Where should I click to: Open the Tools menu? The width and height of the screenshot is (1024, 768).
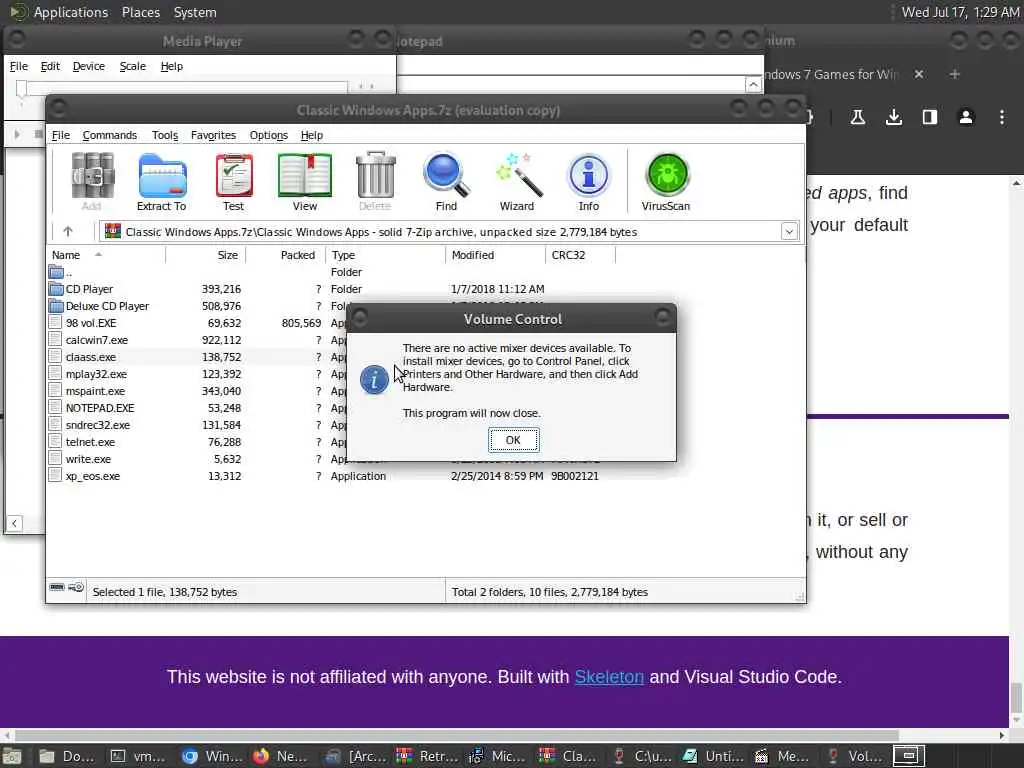pos(165,135)
